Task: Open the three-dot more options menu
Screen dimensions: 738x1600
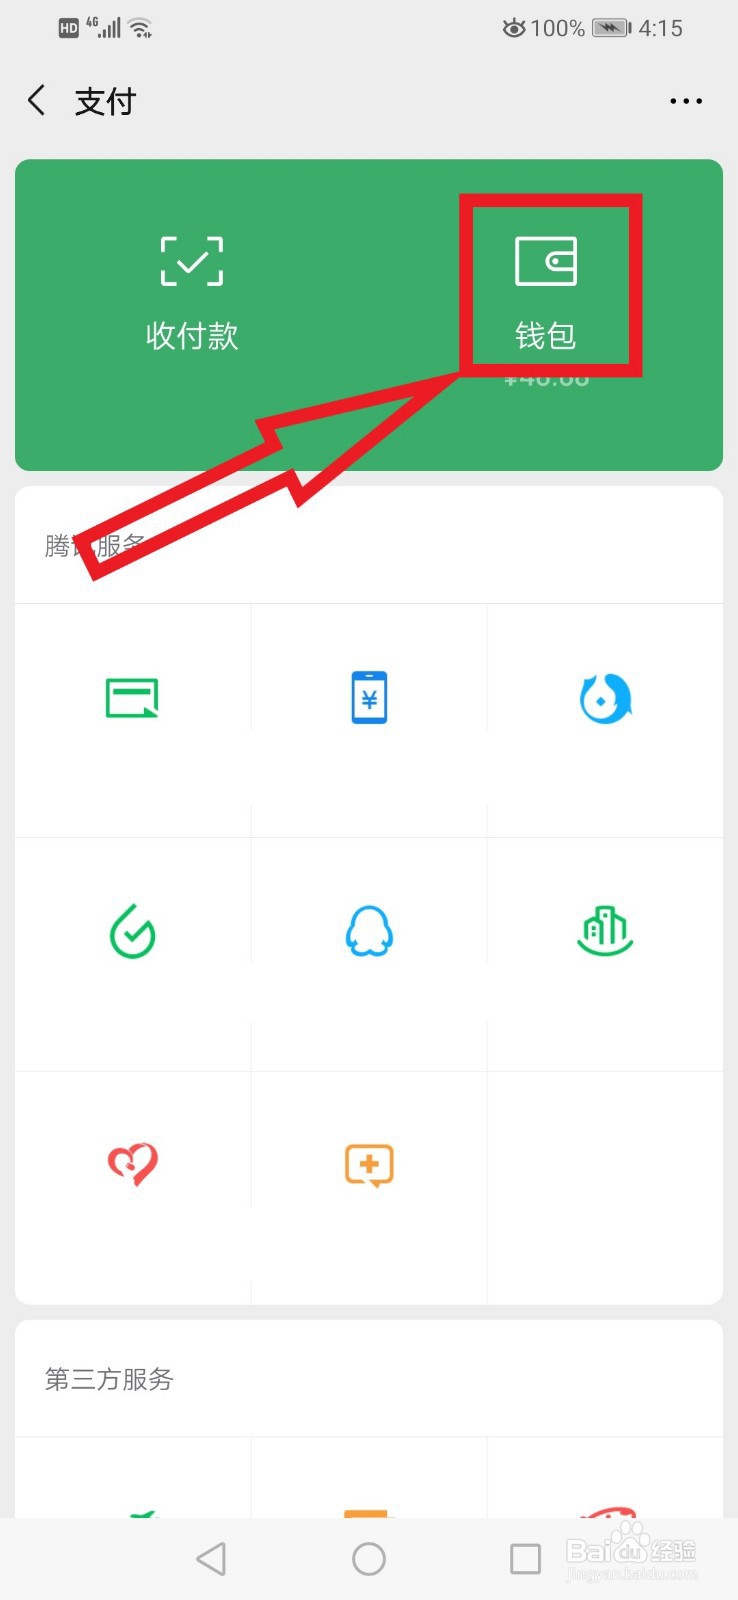Action: click(x=686, y=101)
